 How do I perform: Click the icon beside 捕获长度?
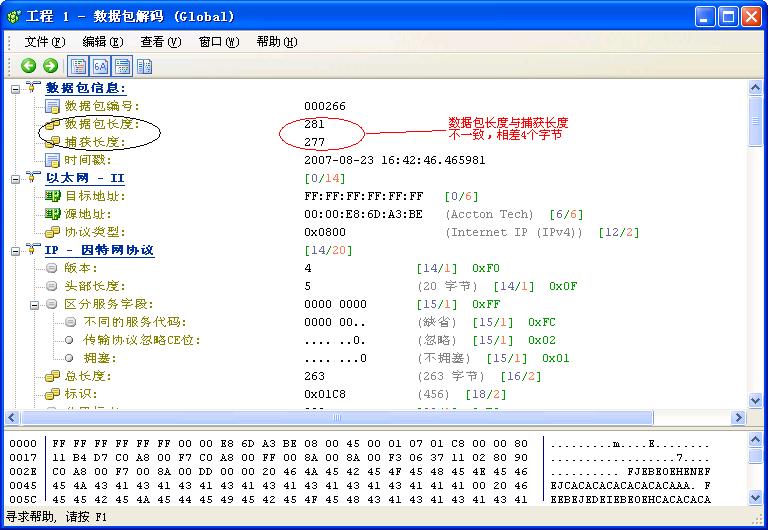[x=52, y=142]
